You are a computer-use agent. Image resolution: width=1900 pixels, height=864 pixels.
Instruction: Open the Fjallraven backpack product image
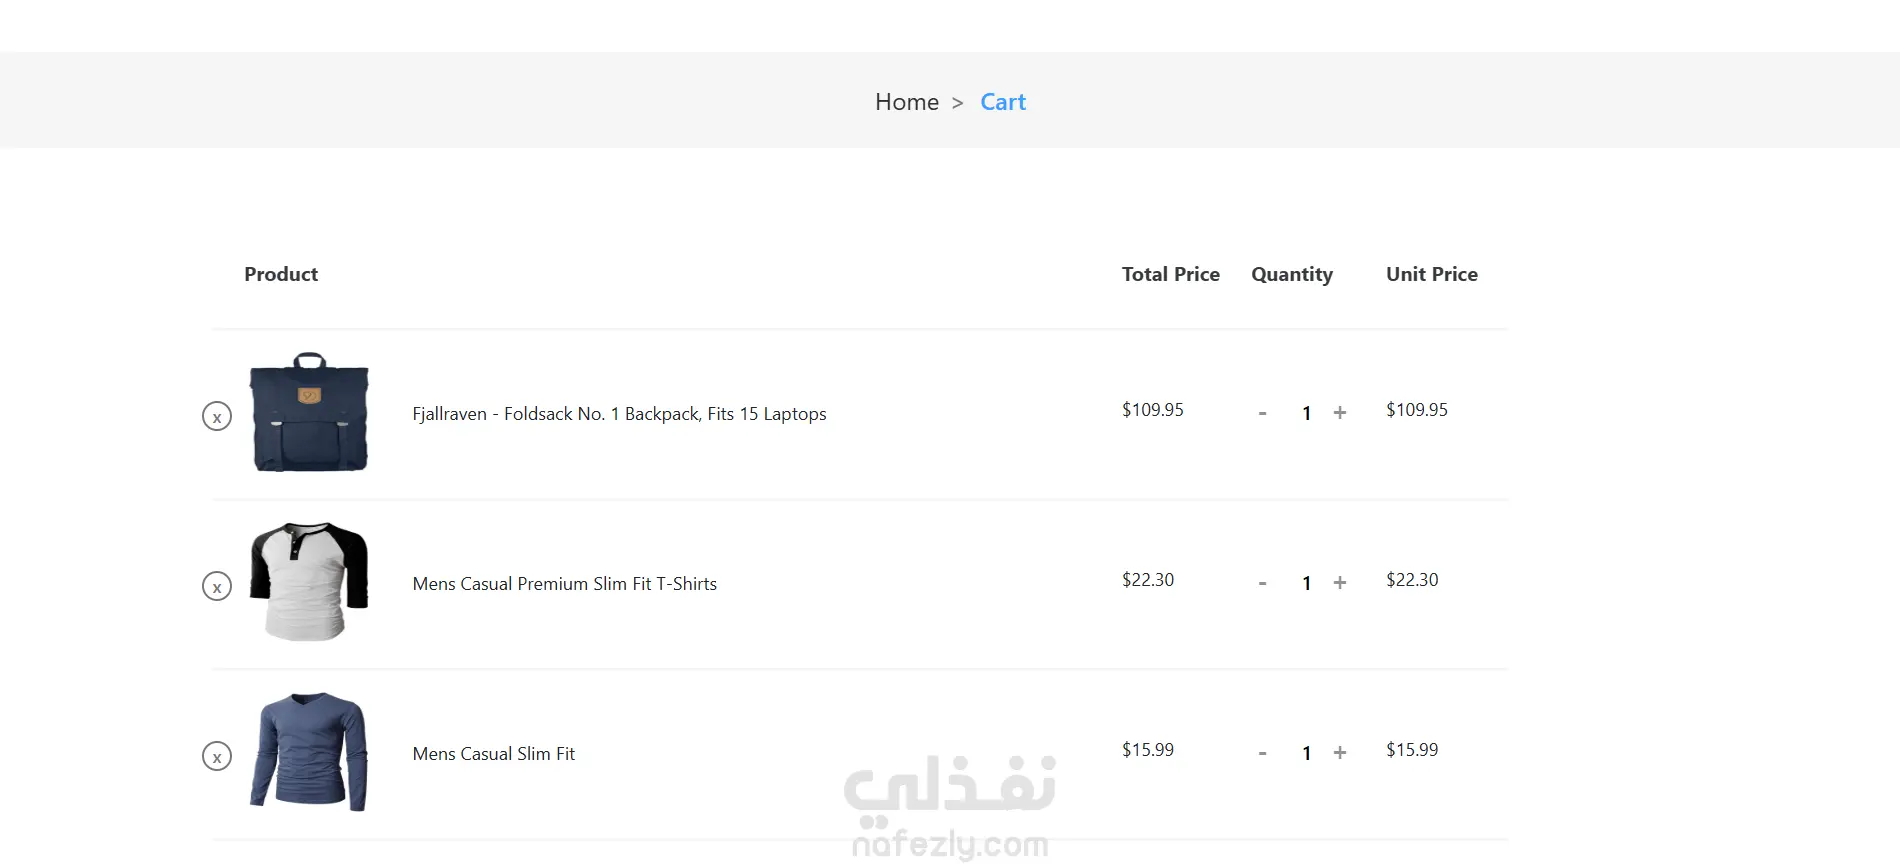309,412
